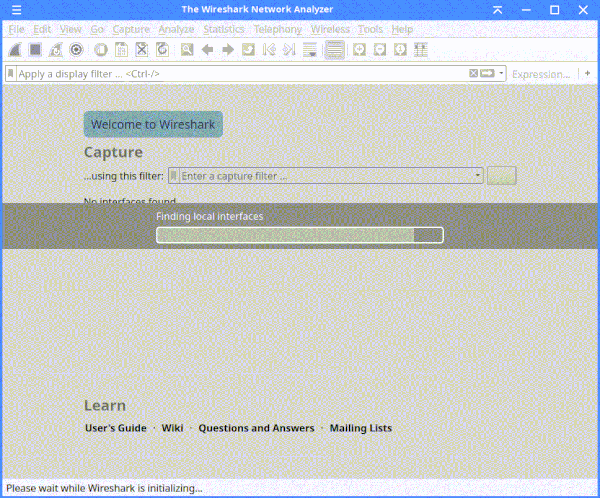600x498 pixels.
Task: Click the capture filter input field
Action: click(326, 176)
